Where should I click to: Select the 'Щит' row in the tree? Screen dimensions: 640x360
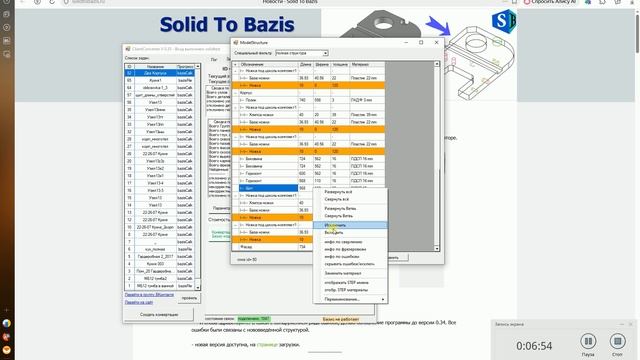coord(268,188)
